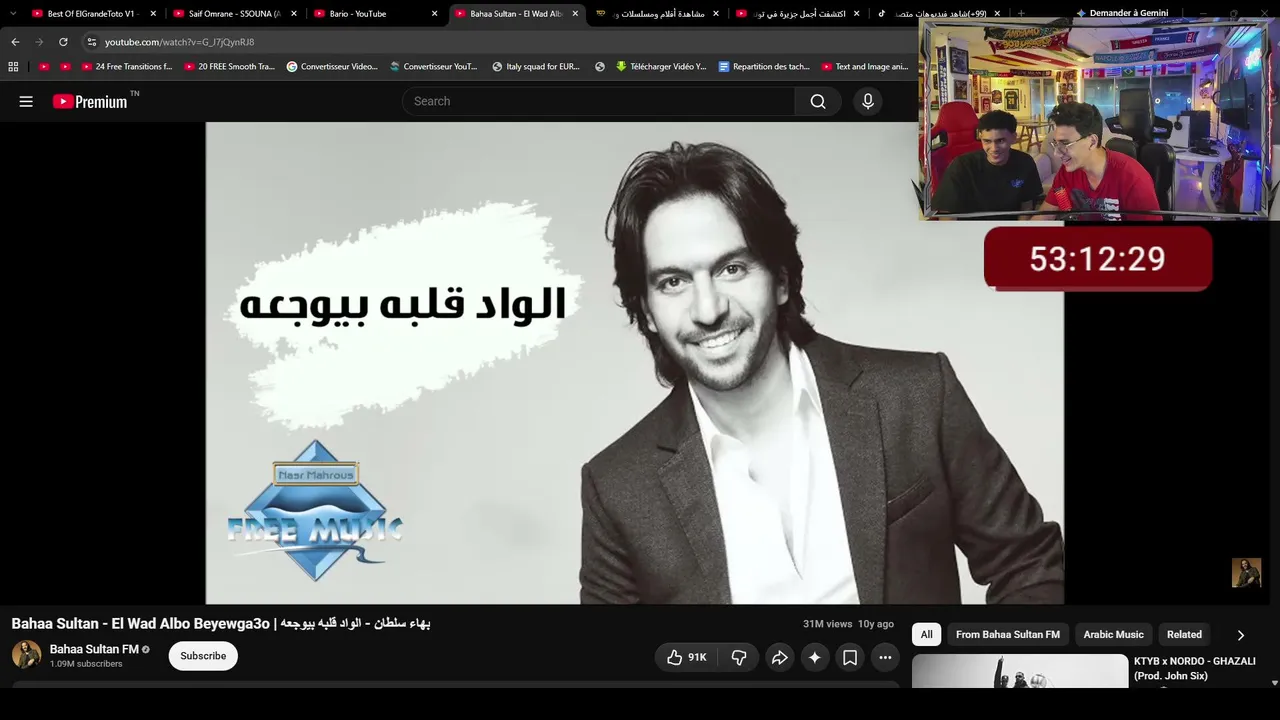Like the video with thumbs up

686,657
